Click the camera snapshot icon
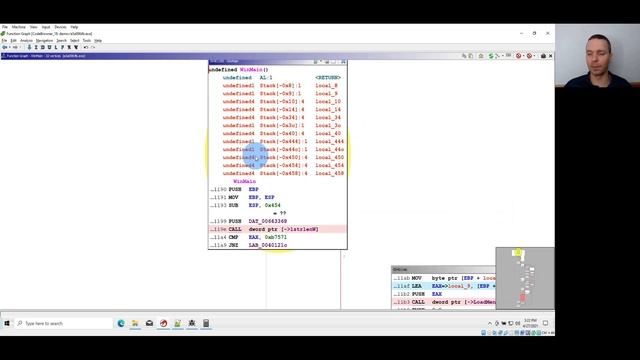The width and height of the screenshot is (640, 360). pos(543,56)
